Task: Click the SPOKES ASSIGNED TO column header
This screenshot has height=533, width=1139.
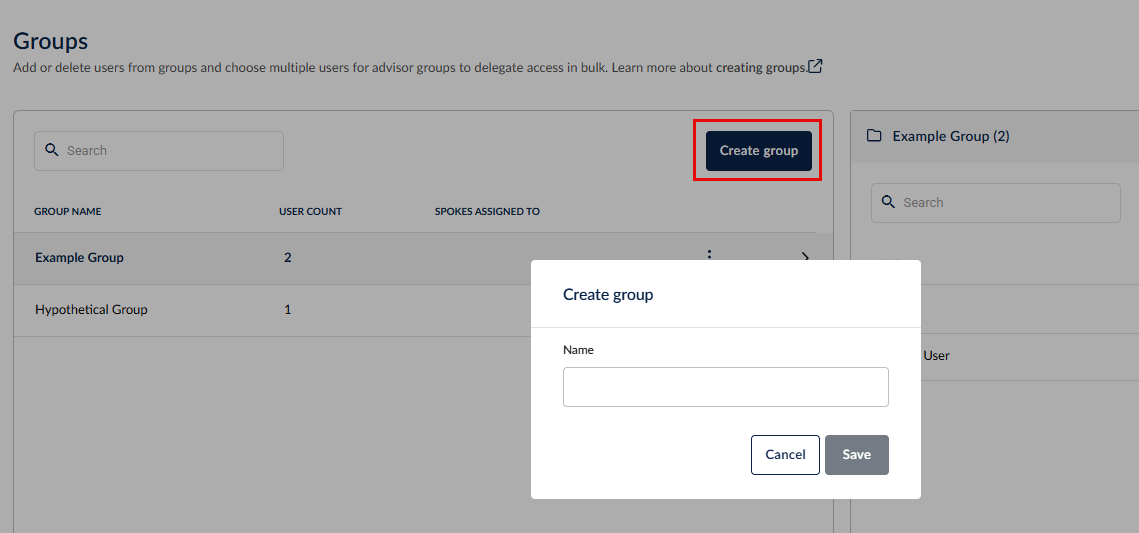Action: point(487,212)
